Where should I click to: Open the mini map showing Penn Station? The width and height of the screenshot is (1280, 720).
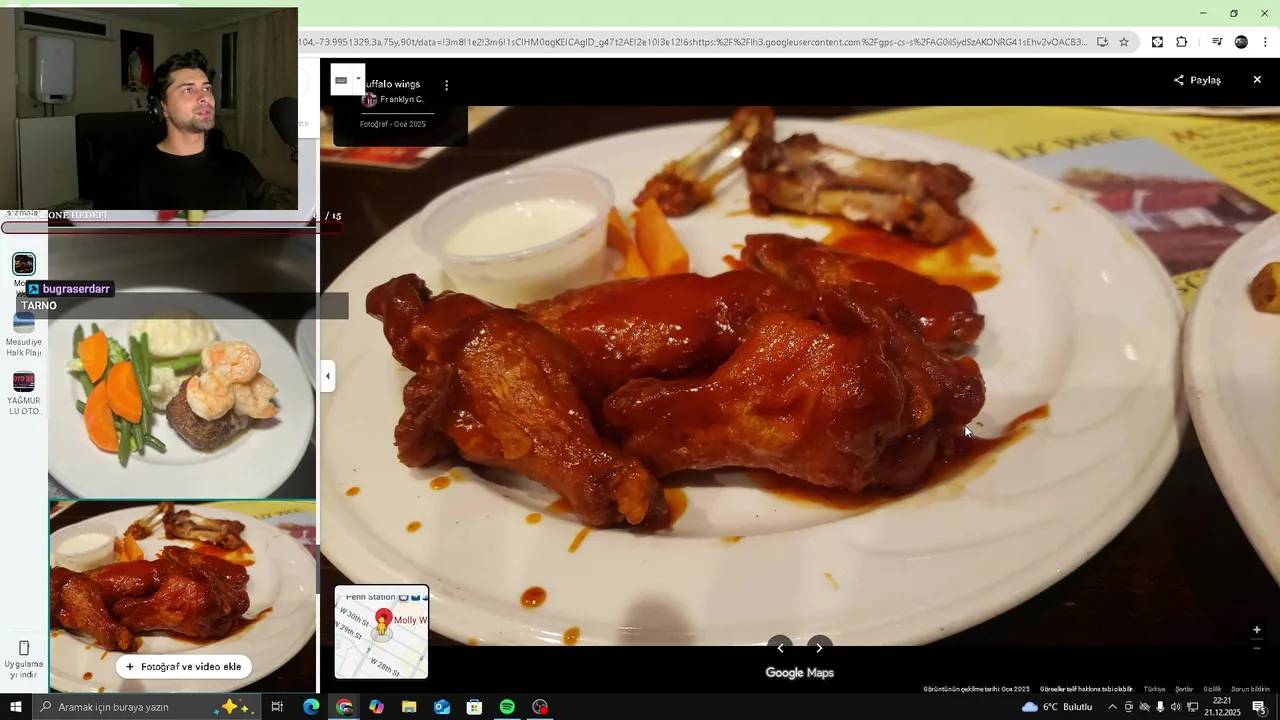point(381,632)
